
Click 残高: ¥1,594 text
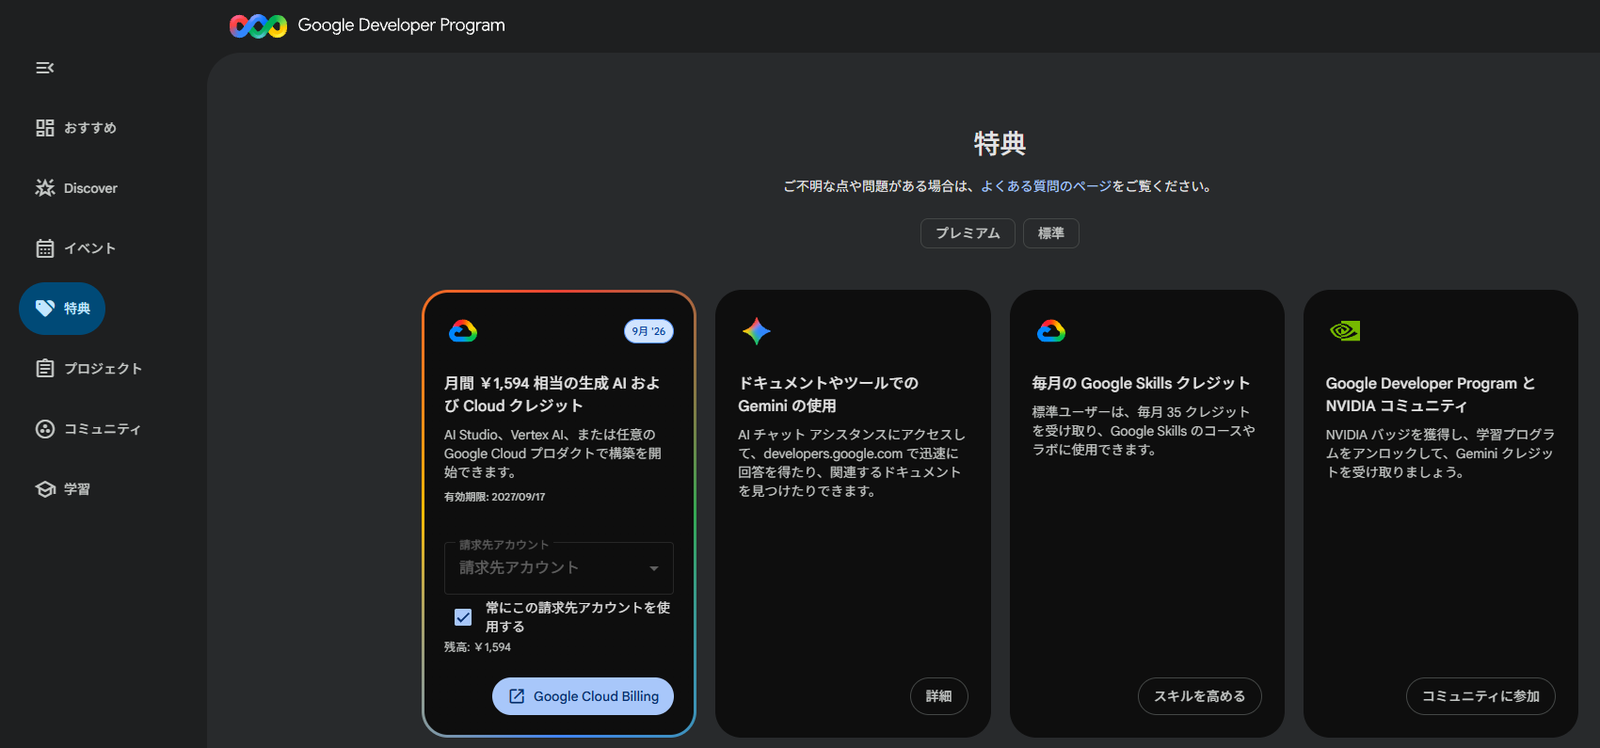pos(477,647)
